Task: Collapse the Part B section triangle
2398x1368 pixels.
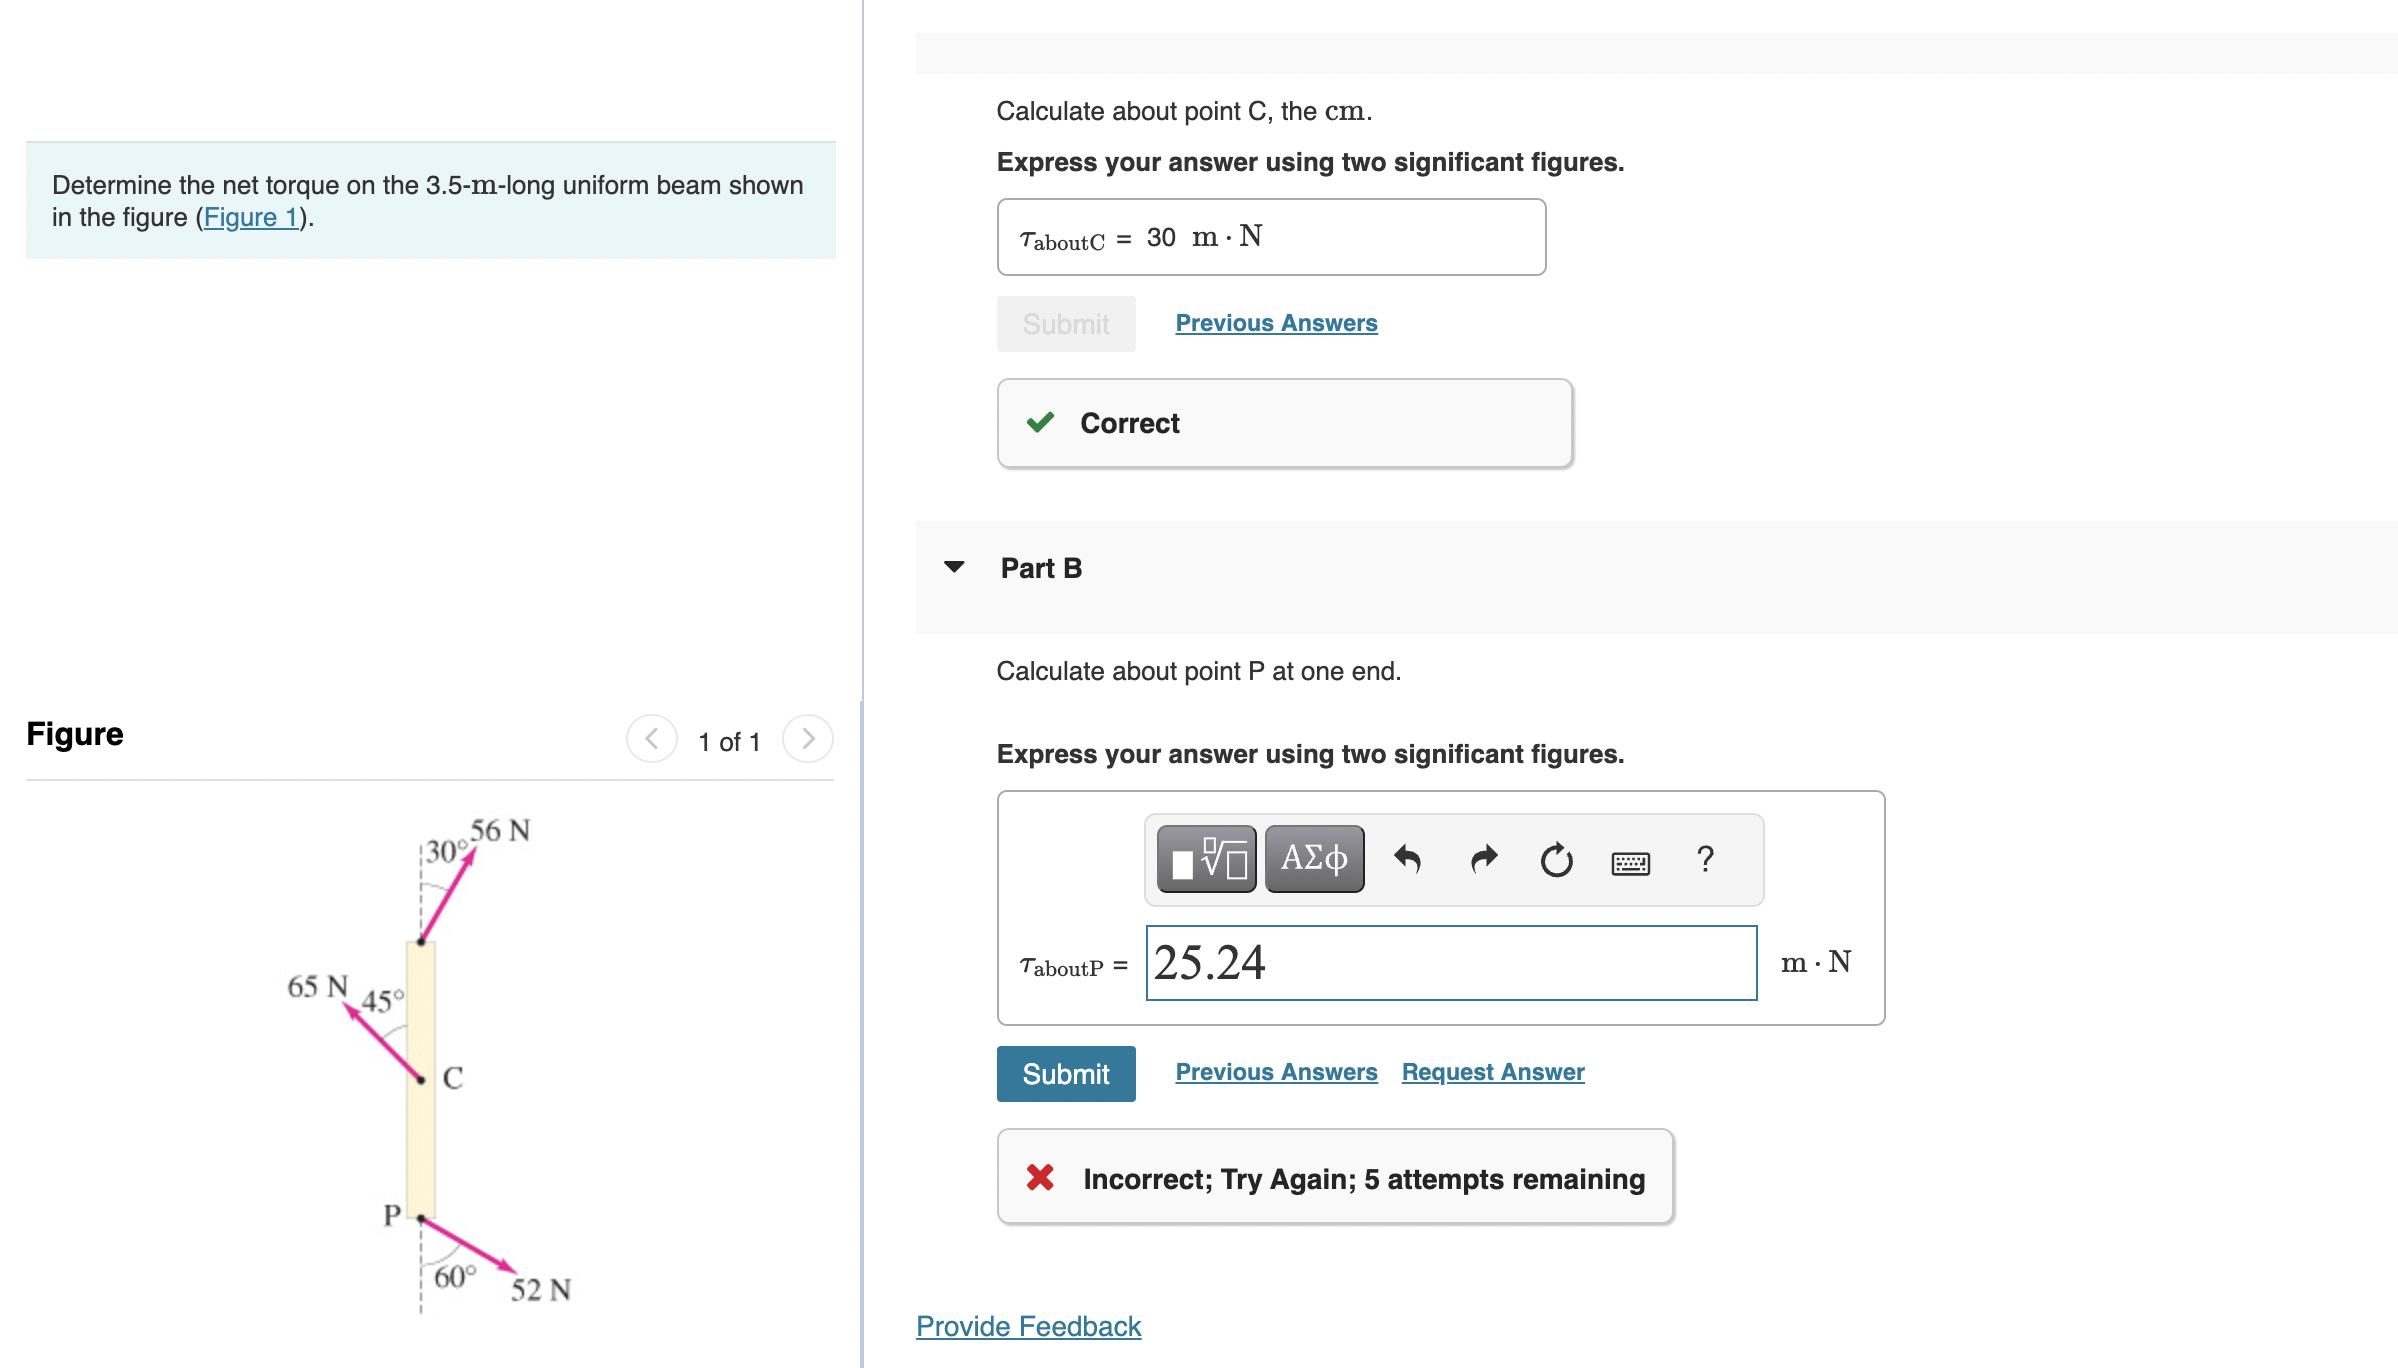Action: coord(954,567)
